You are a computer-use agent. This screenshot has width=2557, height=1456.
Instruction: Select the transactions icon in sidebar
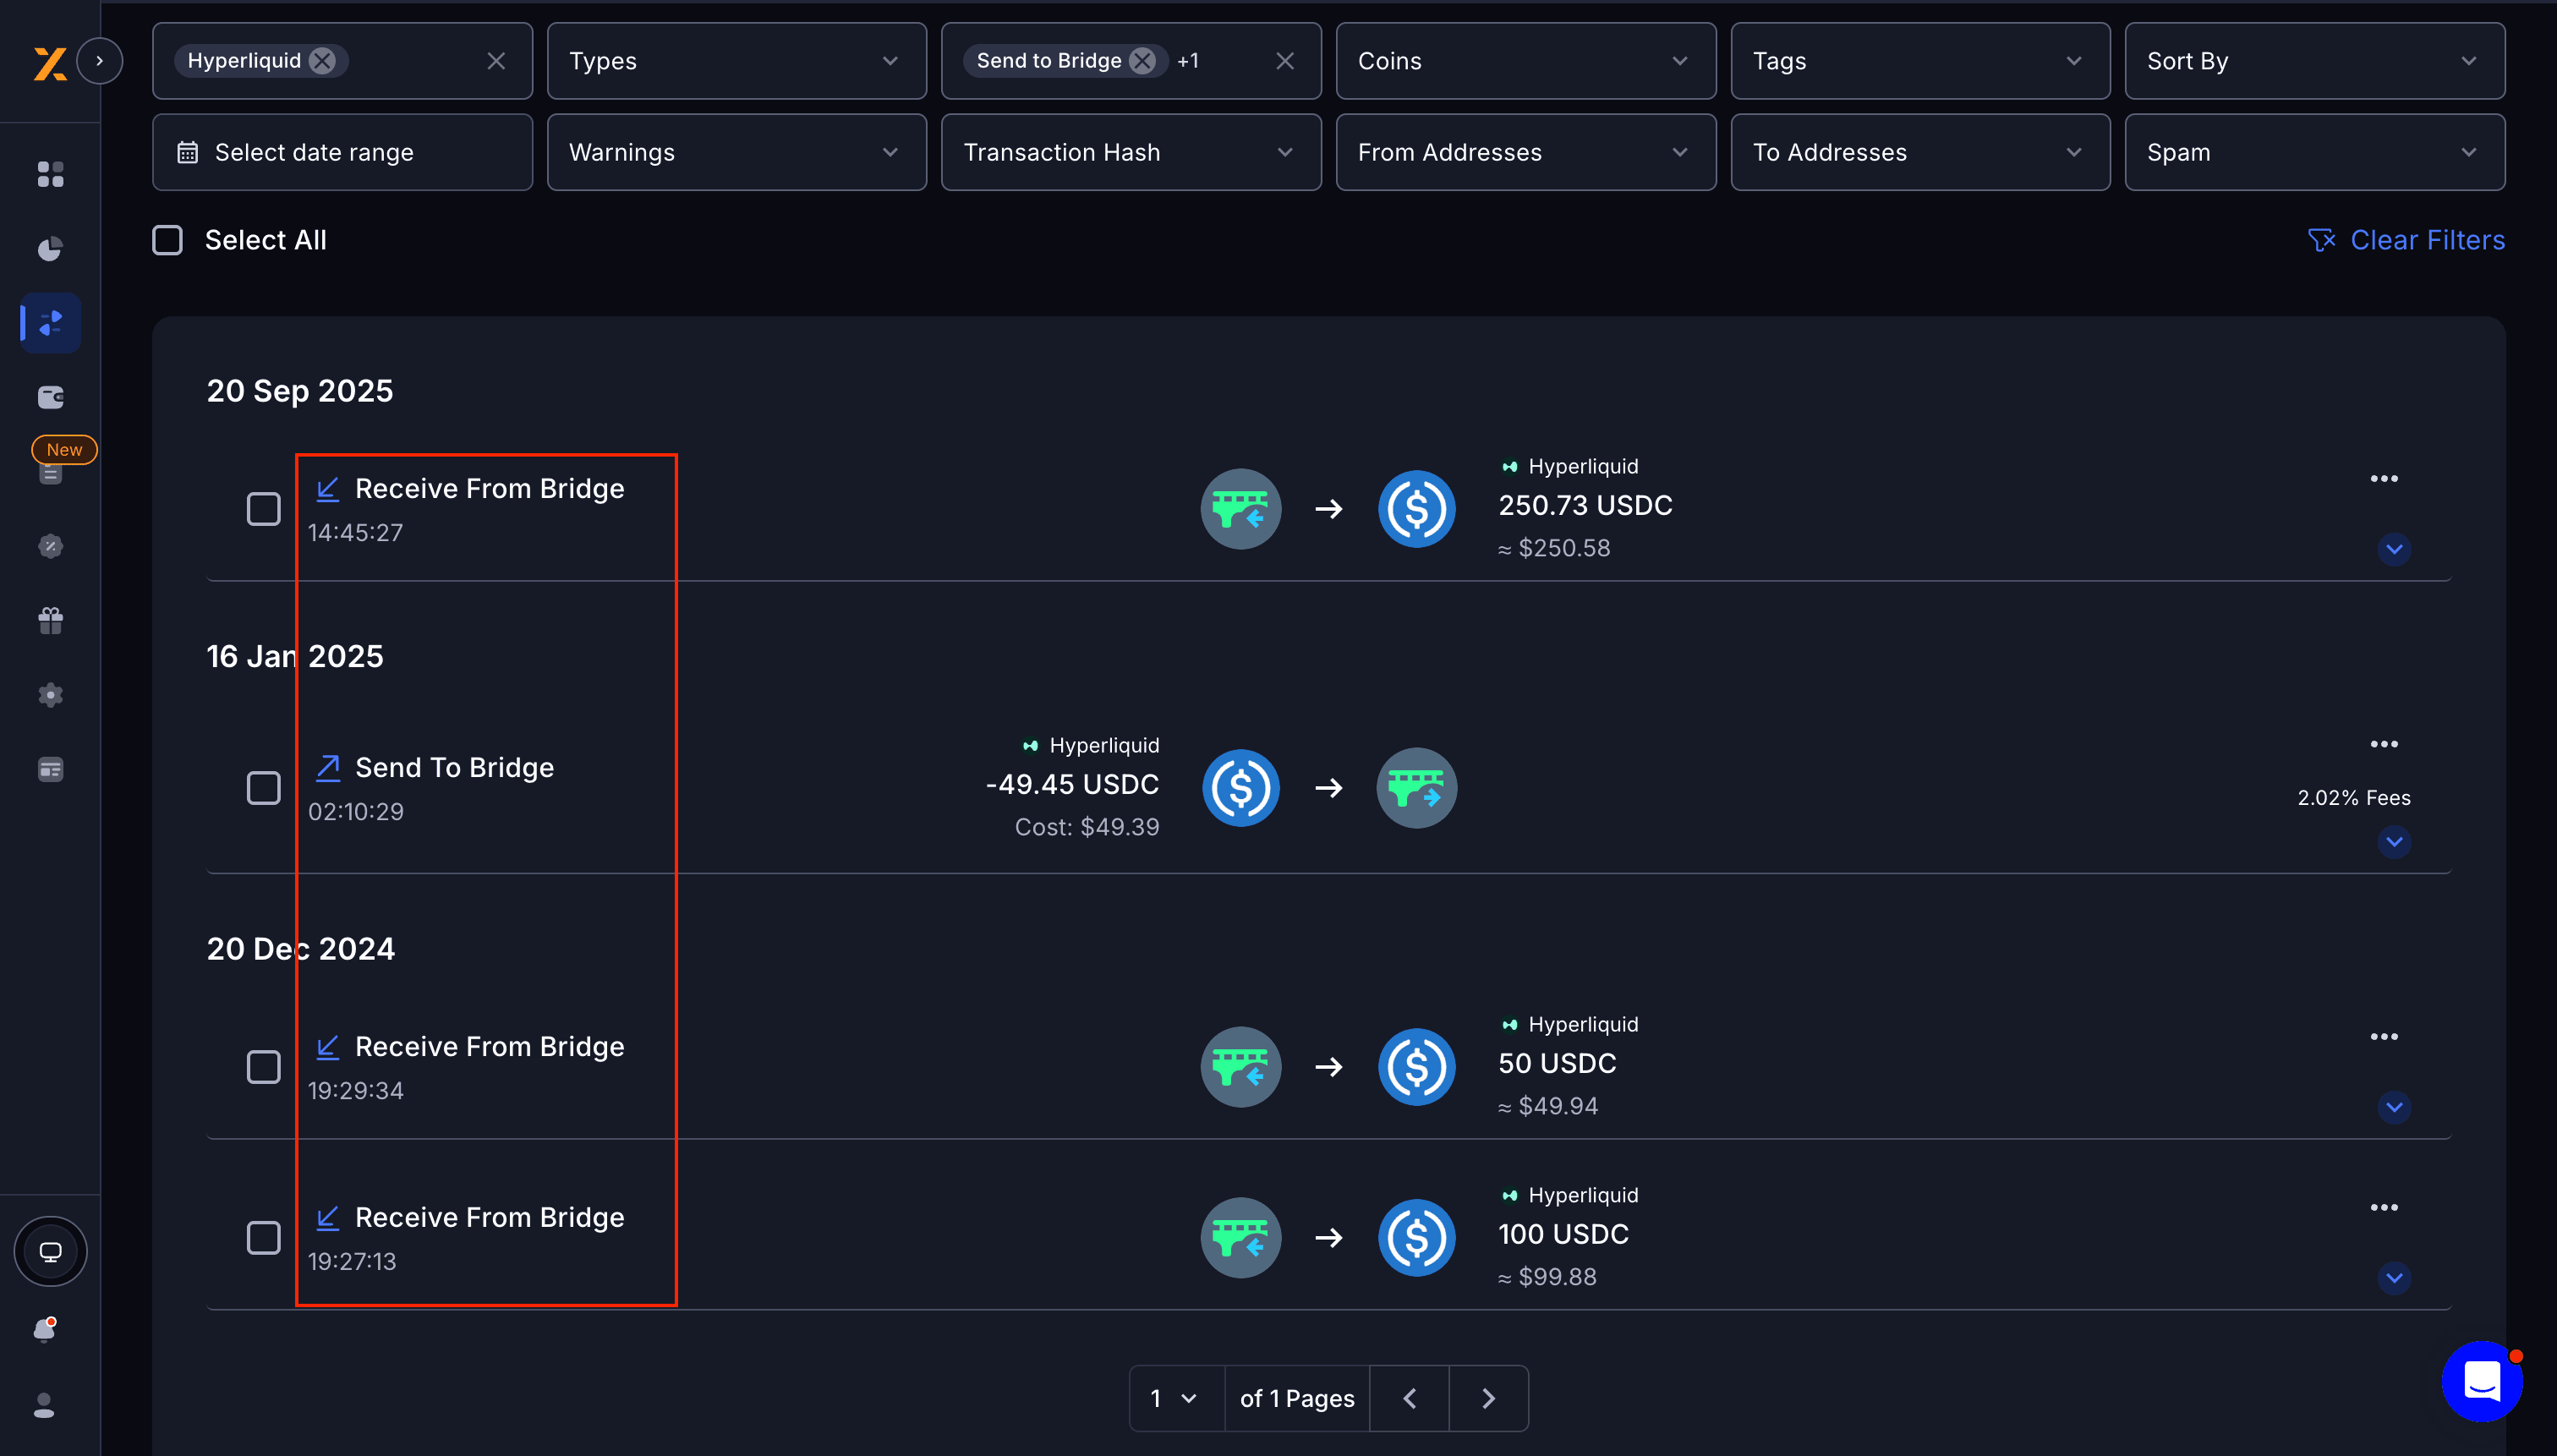(50, 322)
